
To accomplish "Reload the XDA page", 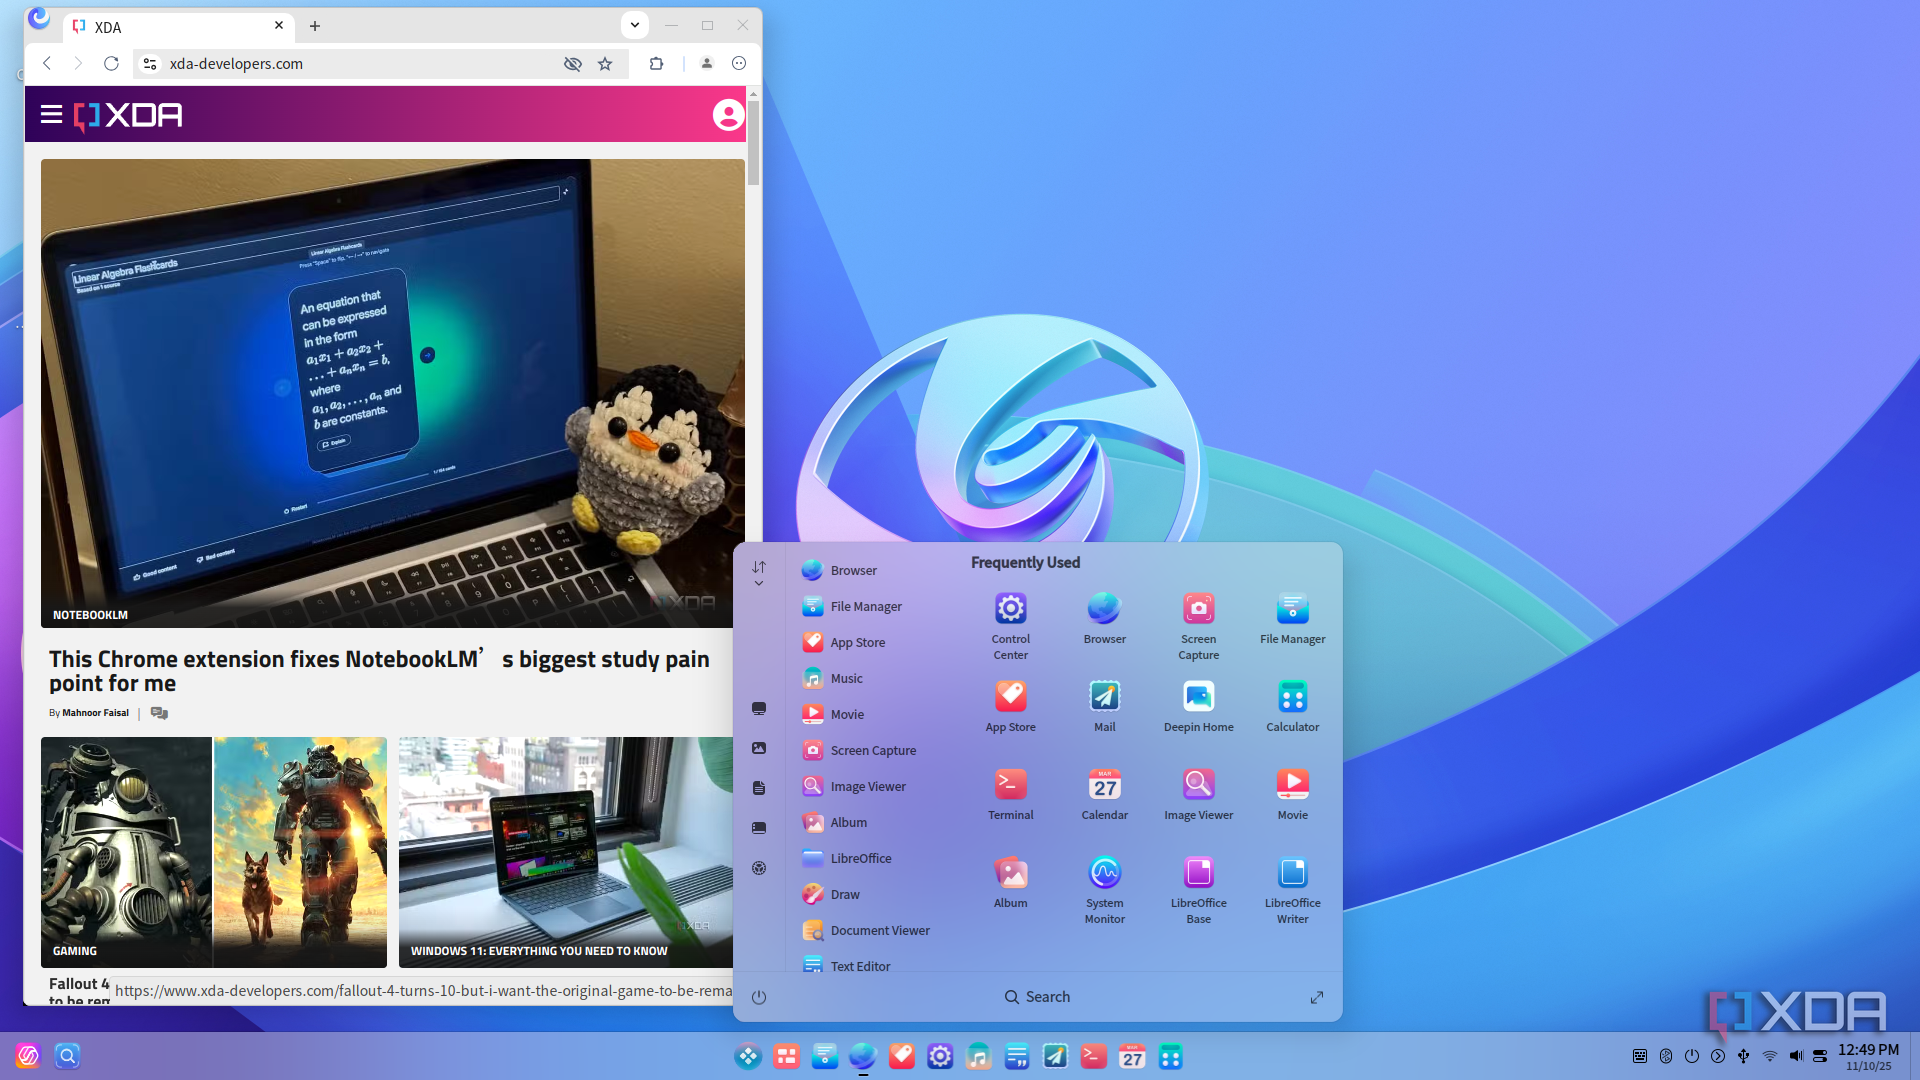I will (111, 64).
